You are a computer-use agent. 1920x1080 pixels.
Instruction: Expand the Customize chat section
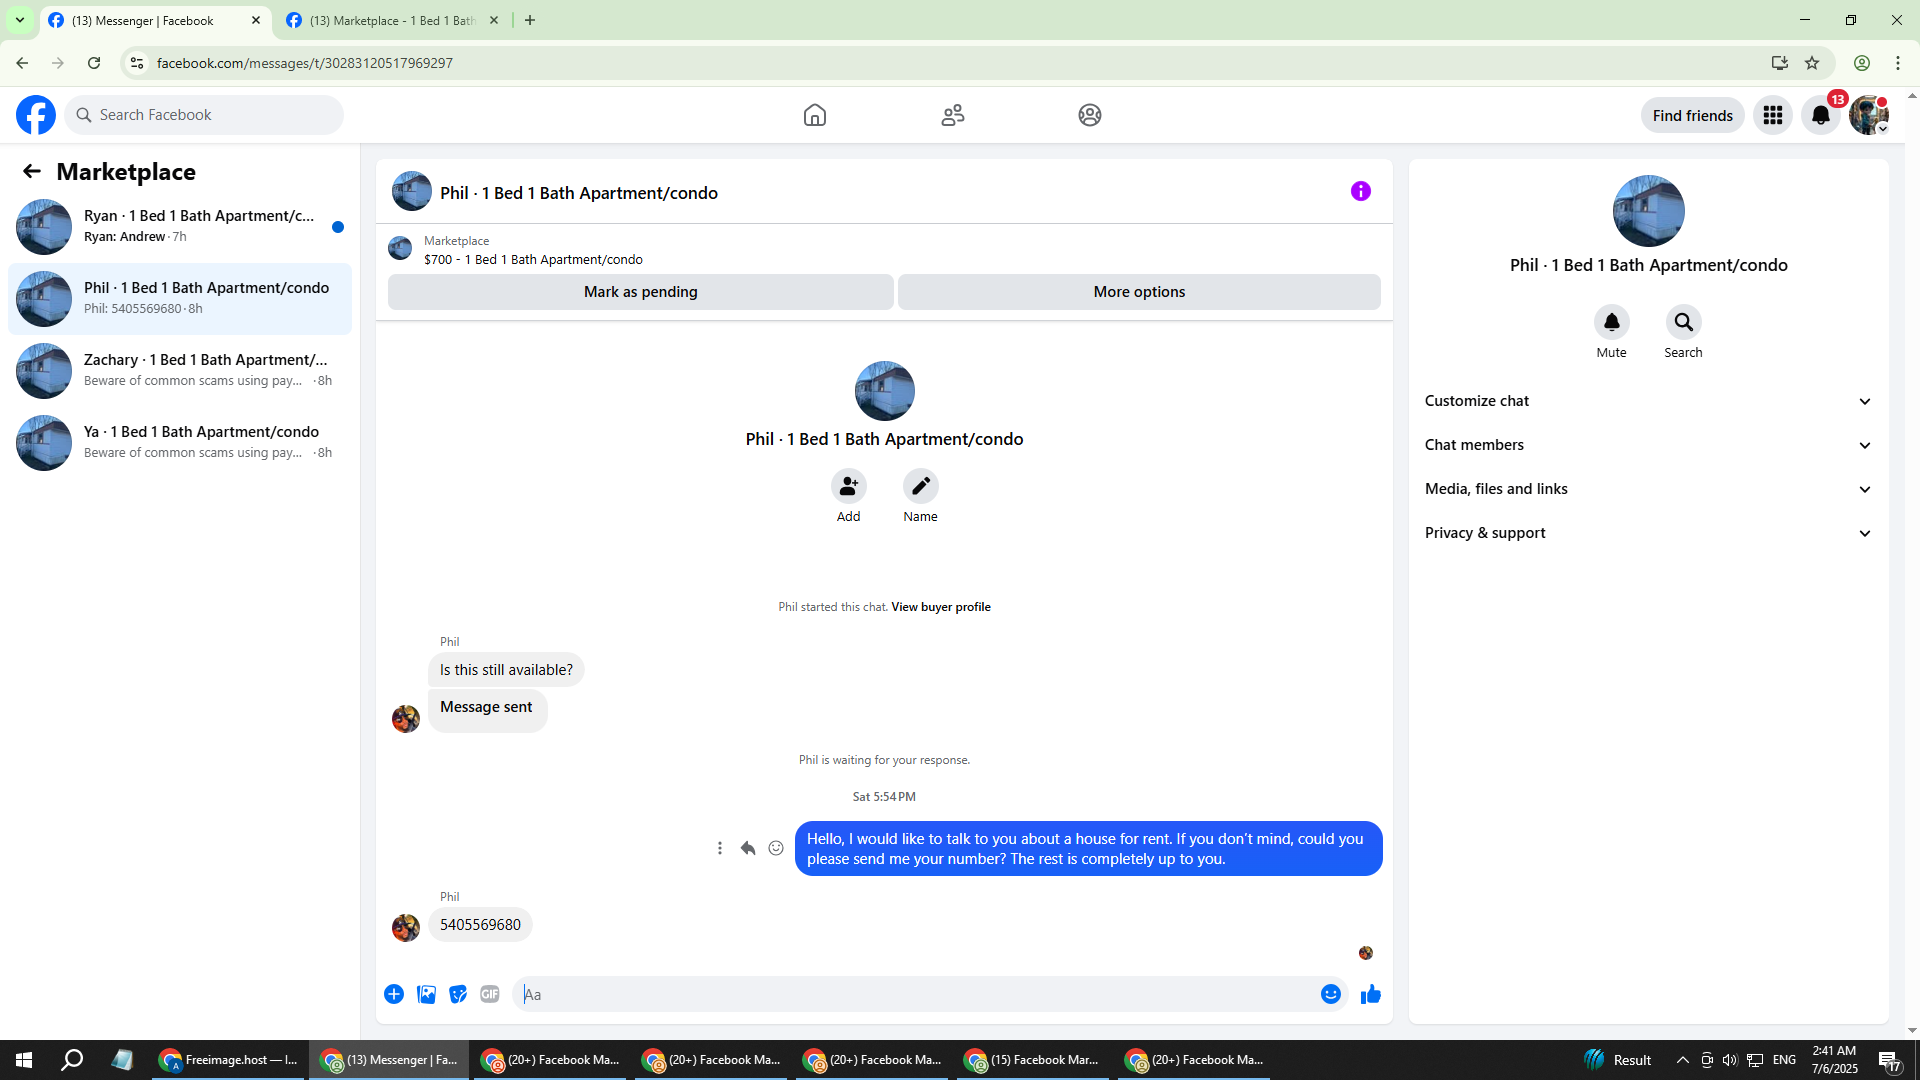pyautogui.click(x=1647, y=401)
